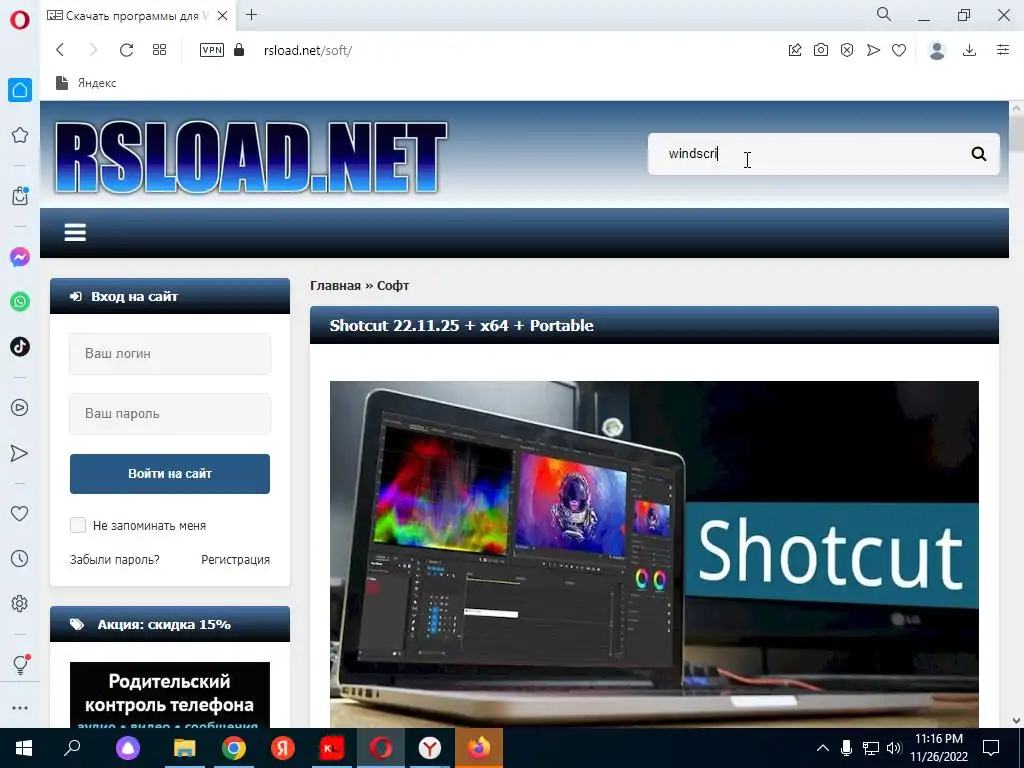Open My Flow arrow icon in sidebar

[20, 453]
